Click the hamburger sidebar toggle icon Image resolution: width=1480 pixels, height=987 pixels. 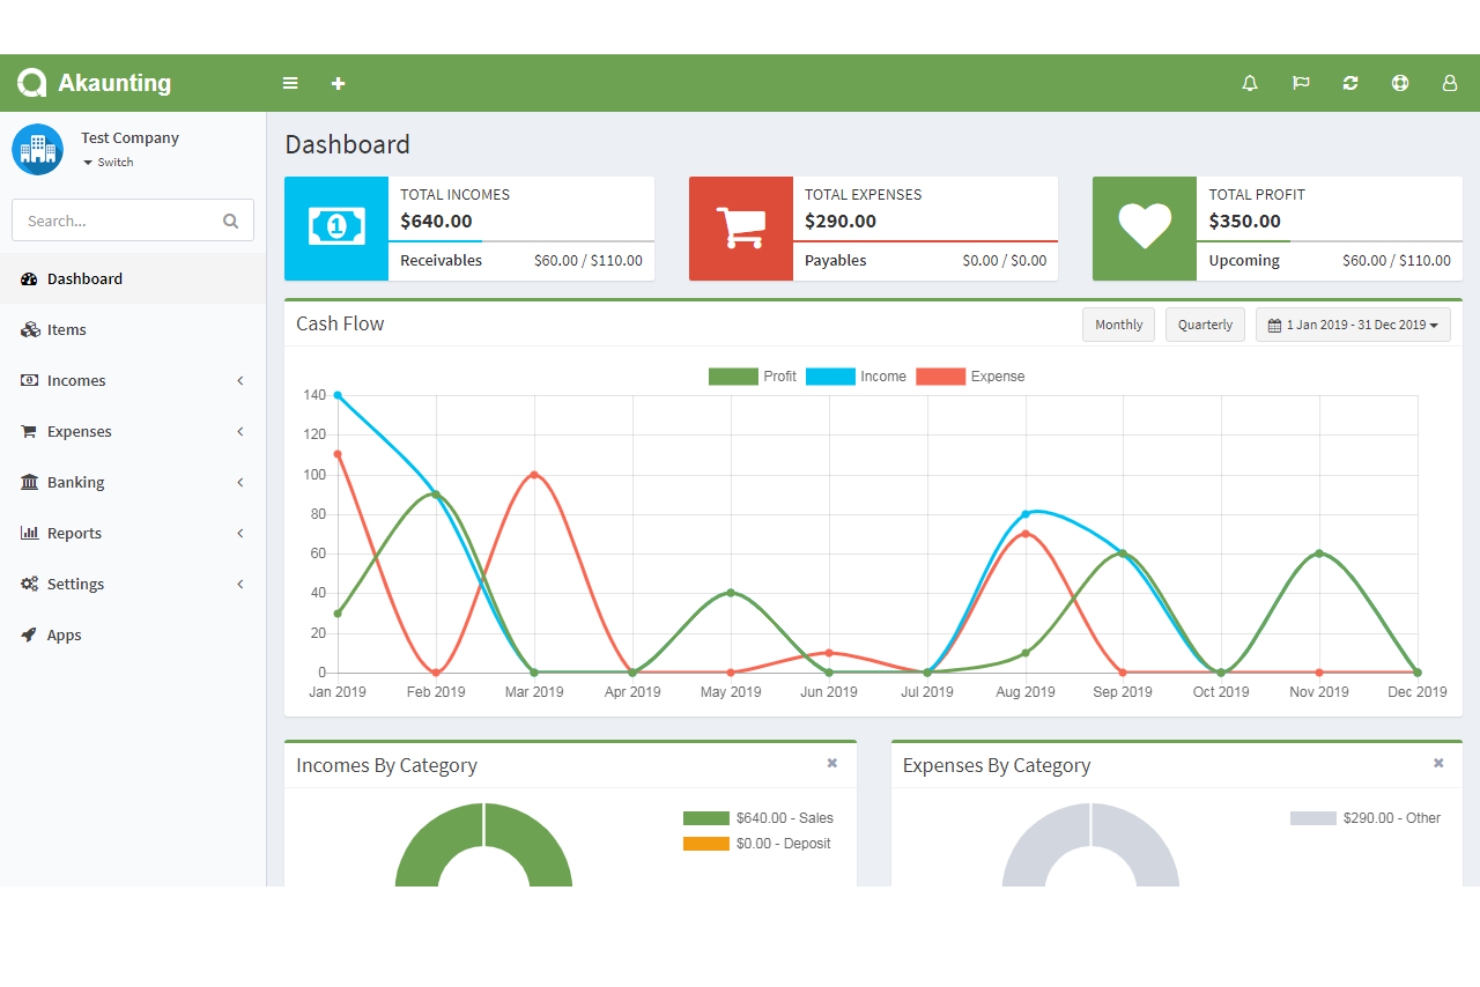tap(290, 83)
